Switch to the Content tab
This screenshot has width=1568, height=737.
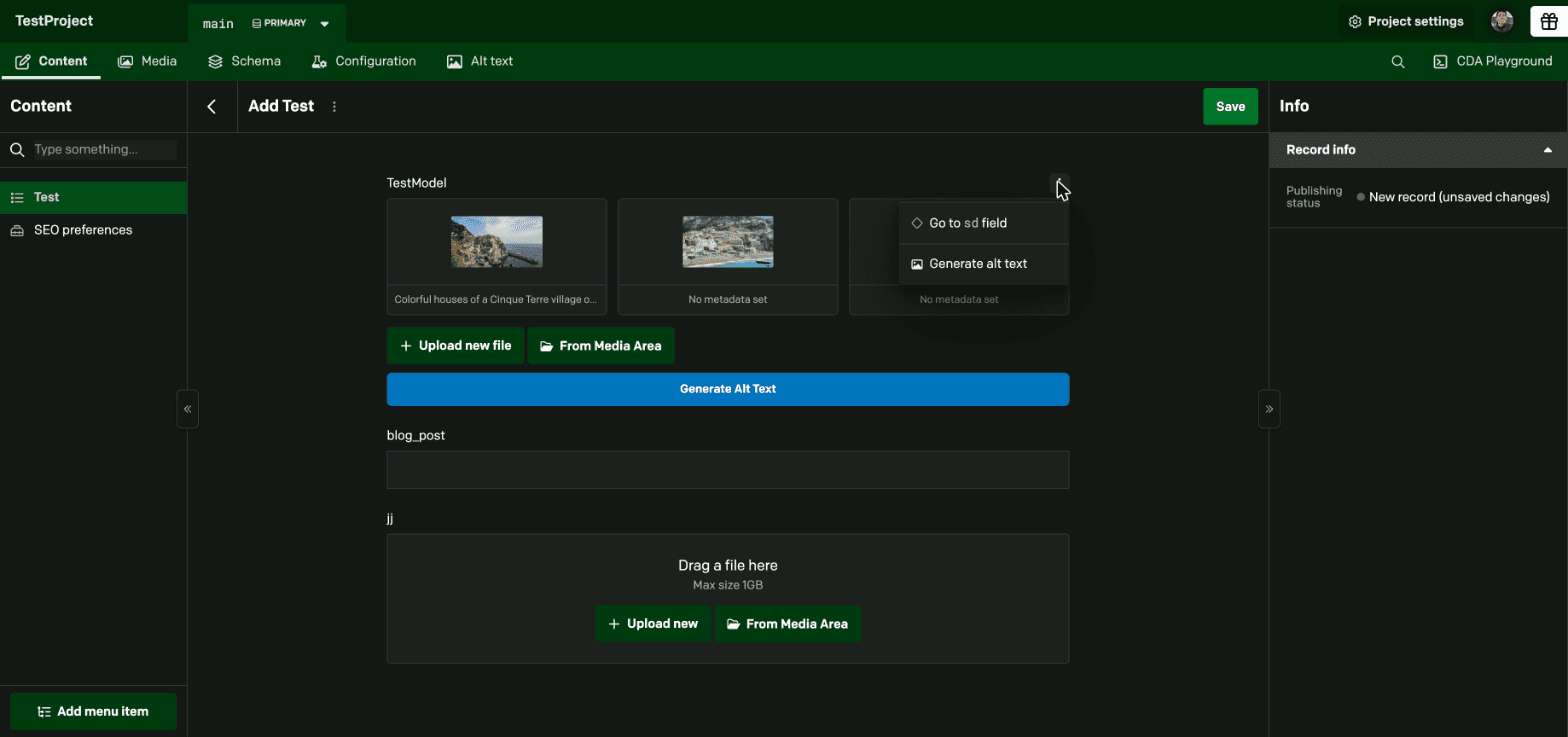51,61
